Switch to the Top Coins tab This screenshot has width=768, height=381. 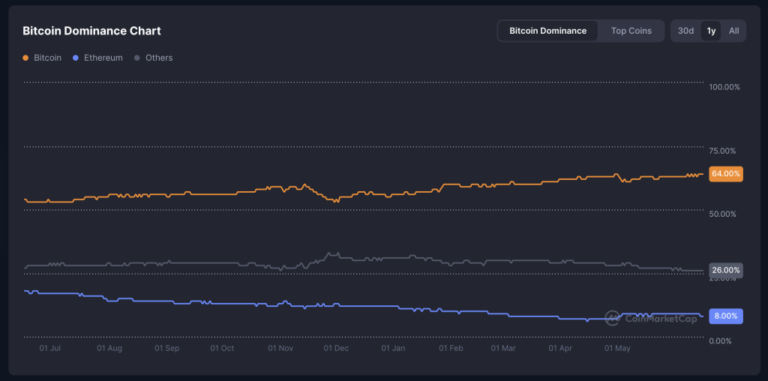point(631,31)
